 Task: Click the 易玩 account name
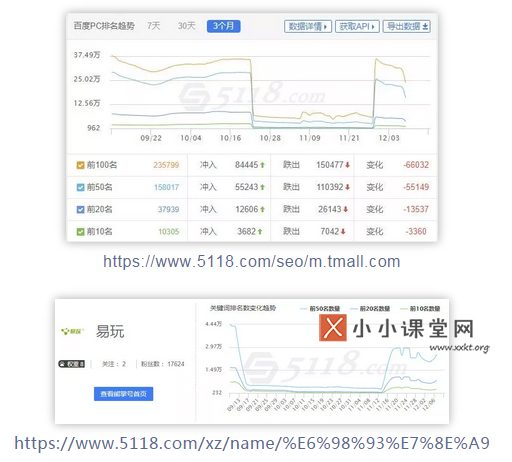click(110, 331)
